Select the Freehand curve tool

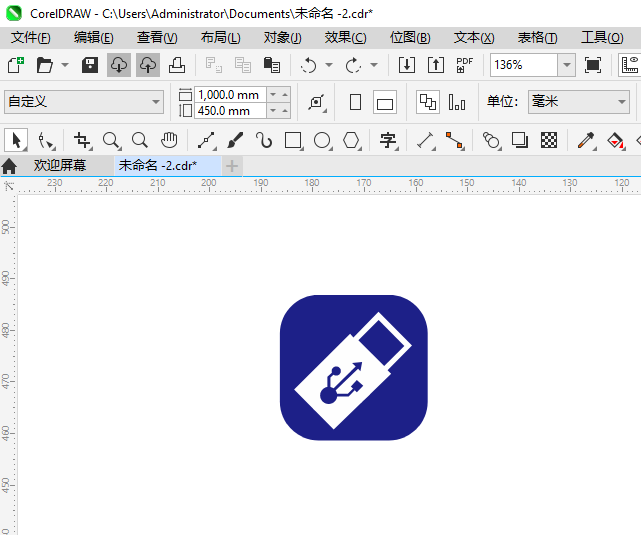tap(207, 141)
